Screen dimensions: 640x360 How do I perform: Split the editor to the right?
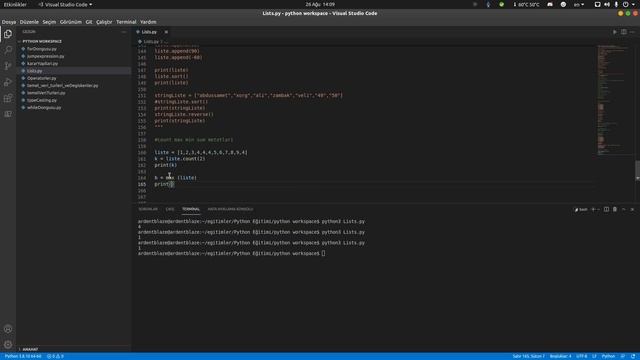pyautogui.click(x=624, y=32)
